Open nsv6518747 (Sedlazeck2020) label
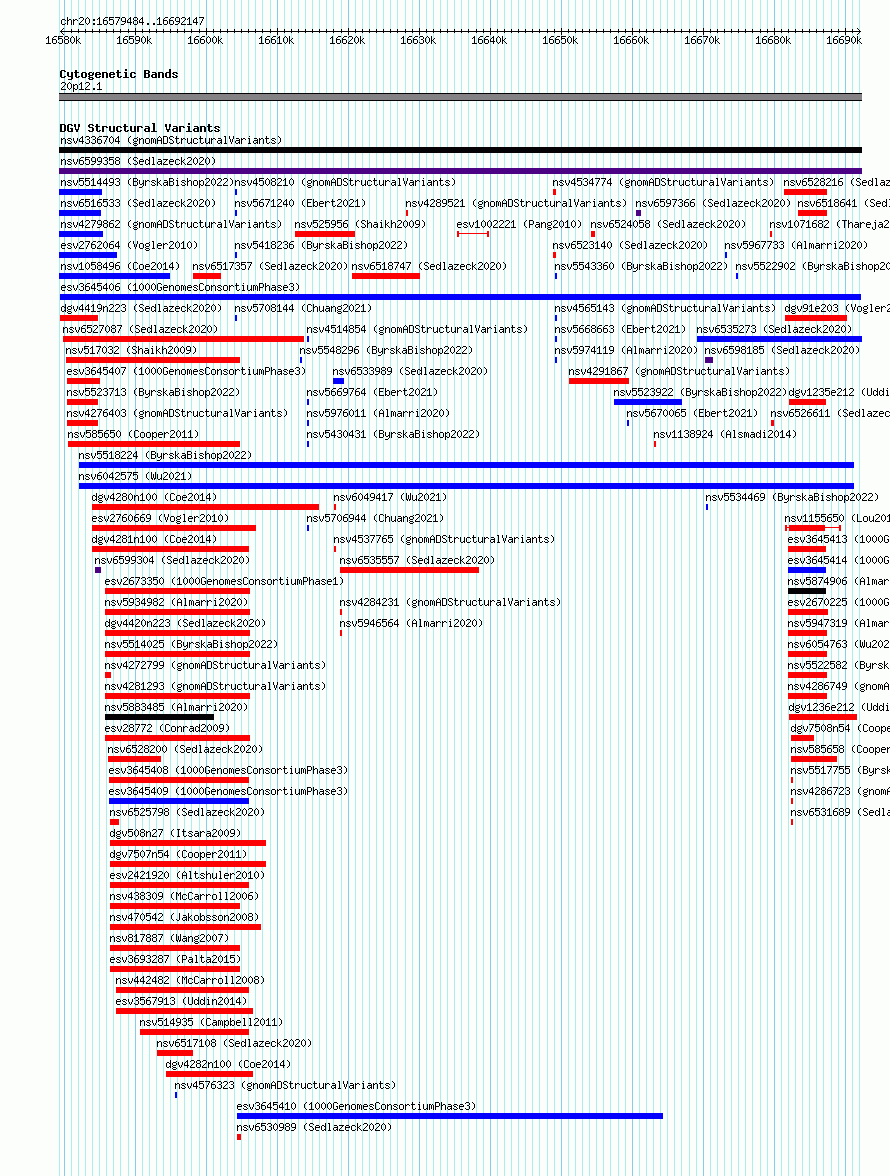Viewport: 890px width, 1176px height. [x=429, y=266]
